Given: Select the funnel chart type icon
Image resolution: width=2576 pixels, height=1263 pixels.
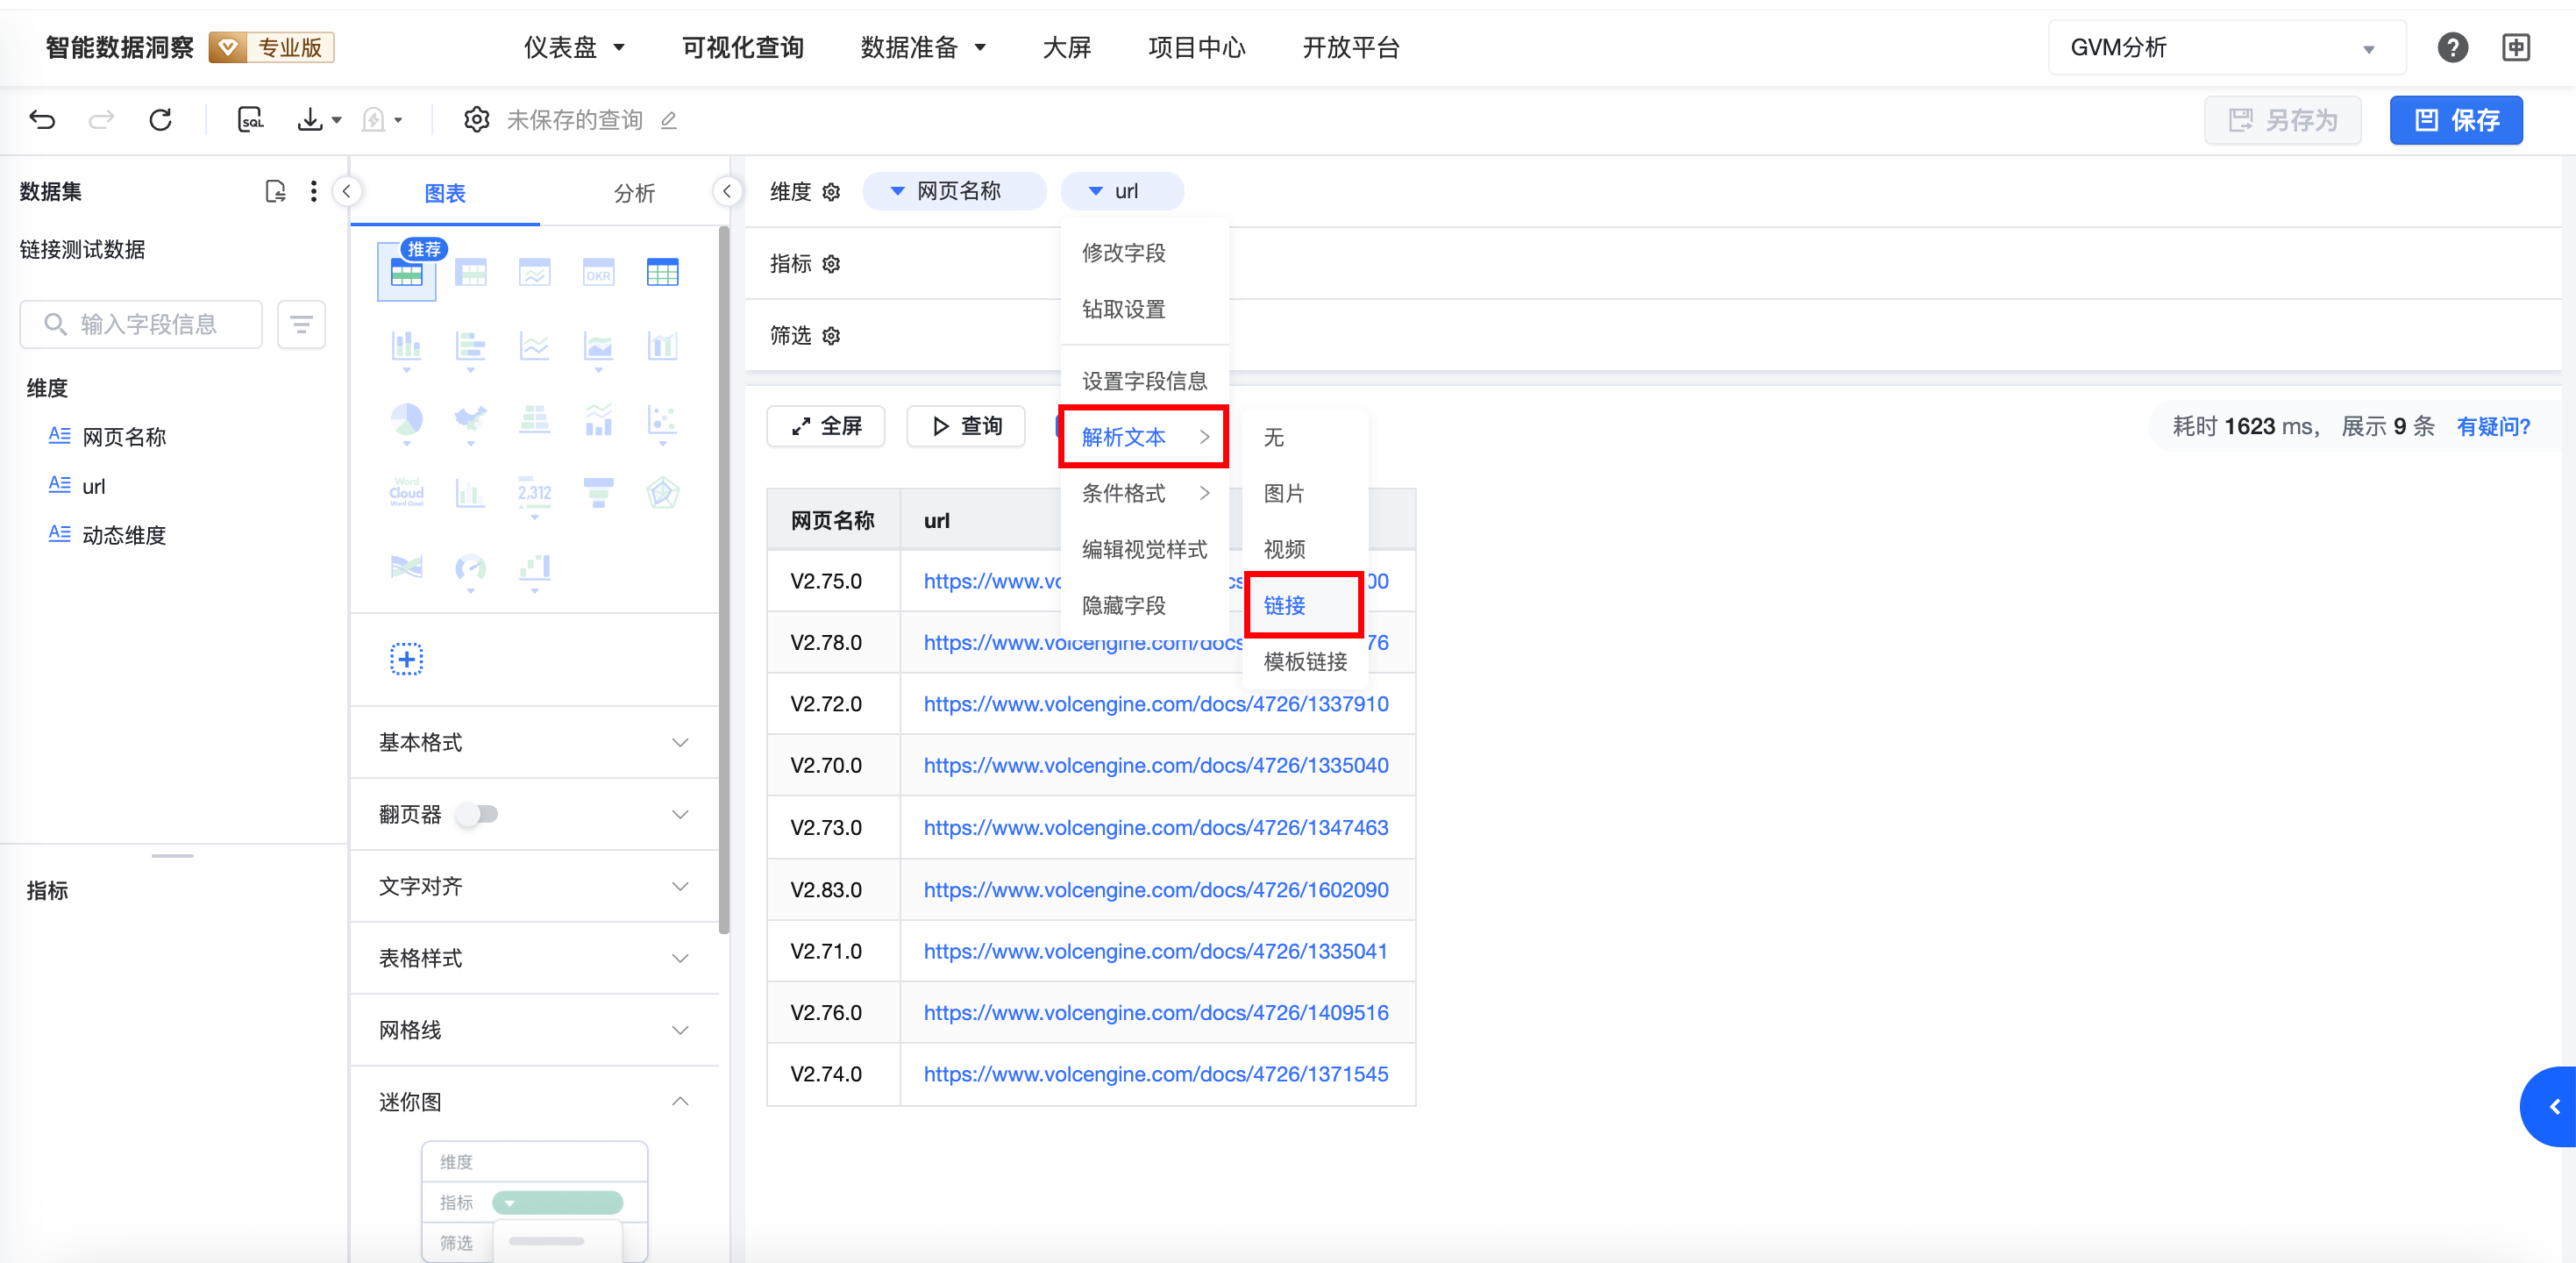Looking at the screenshot, I should [x=598, y=492].
